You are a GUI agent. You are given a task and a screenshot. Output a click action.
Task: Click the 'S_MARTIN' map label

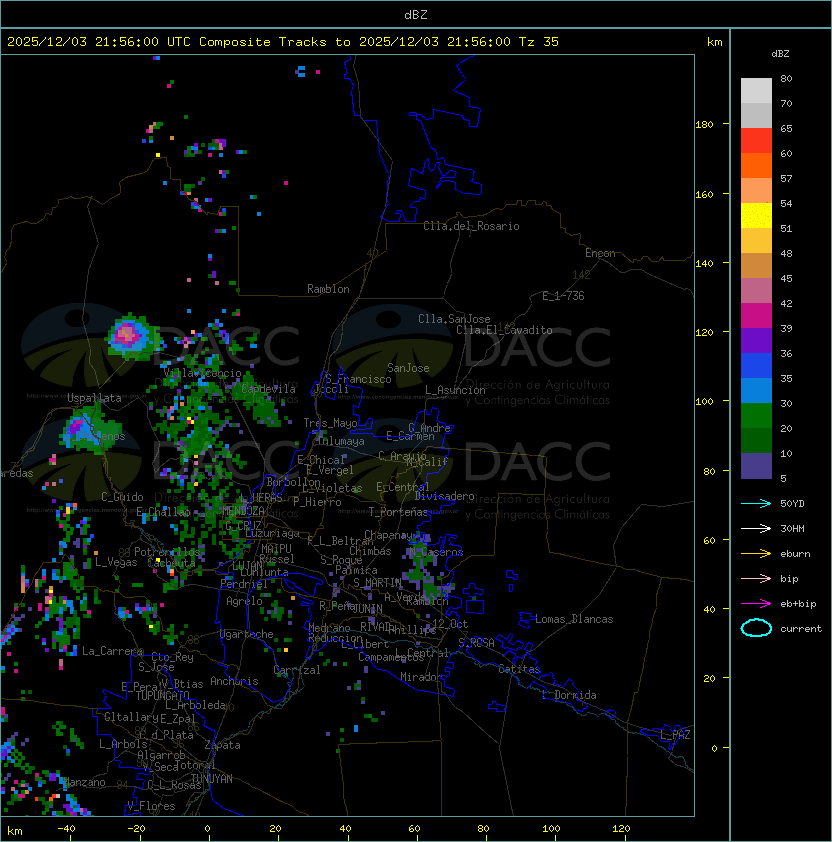378,583
